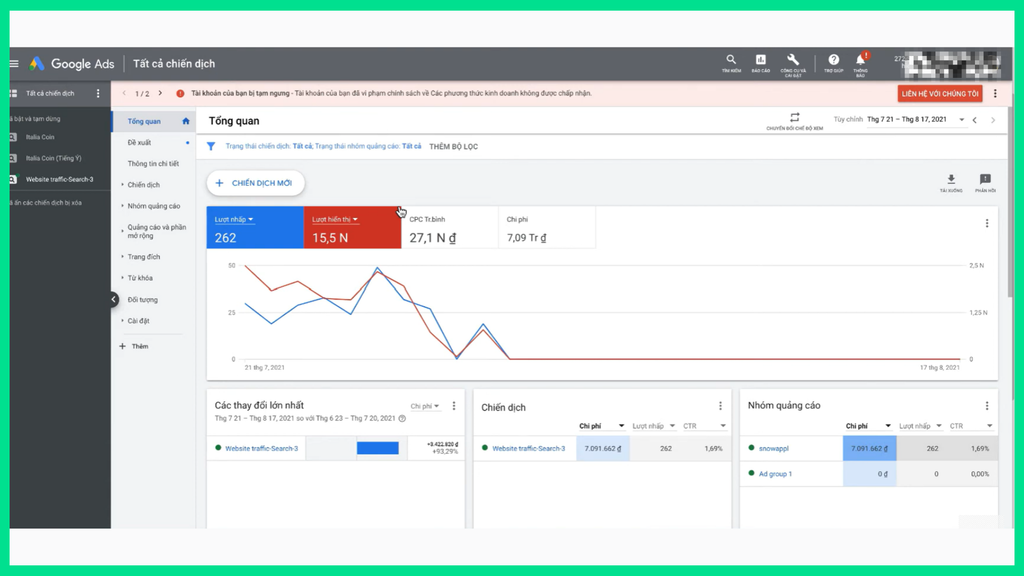Click the filter funnel icon
The width and height of the screenshot is (1024, 576).
(x=211, y=146)
